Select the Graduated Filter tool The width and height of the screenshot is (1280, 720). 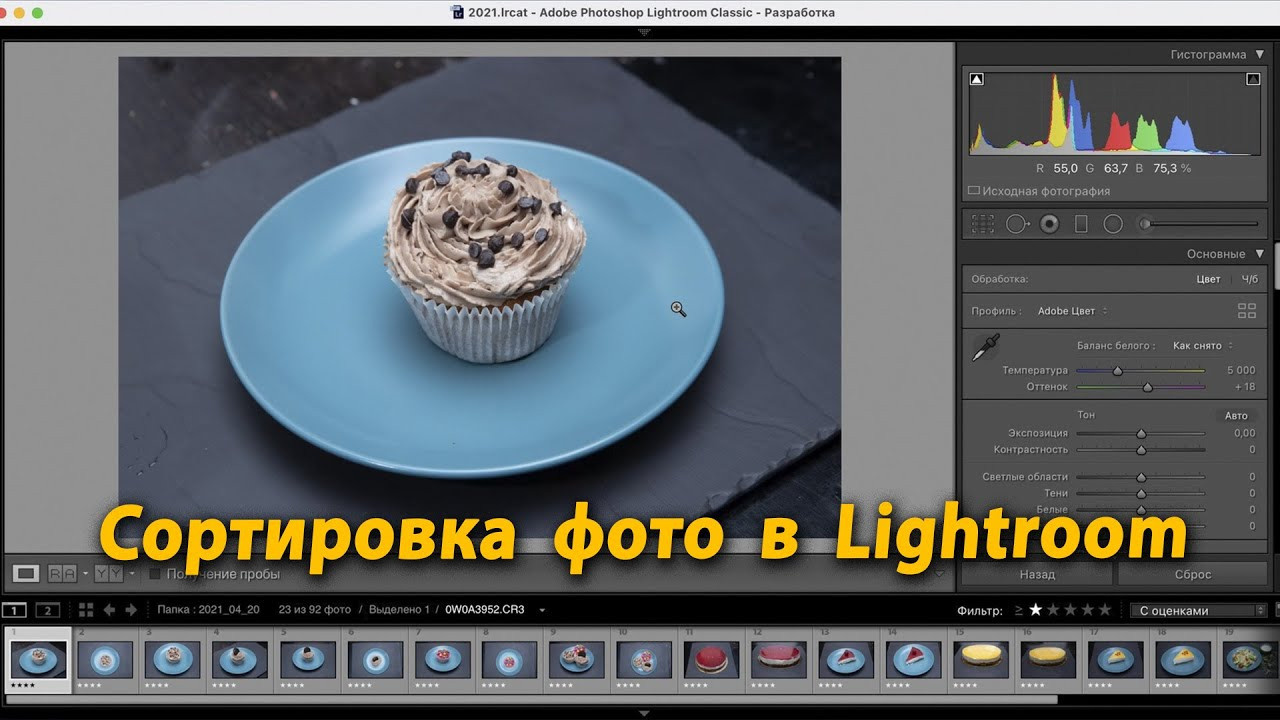pyautogui.click(x=1081, y=223)
